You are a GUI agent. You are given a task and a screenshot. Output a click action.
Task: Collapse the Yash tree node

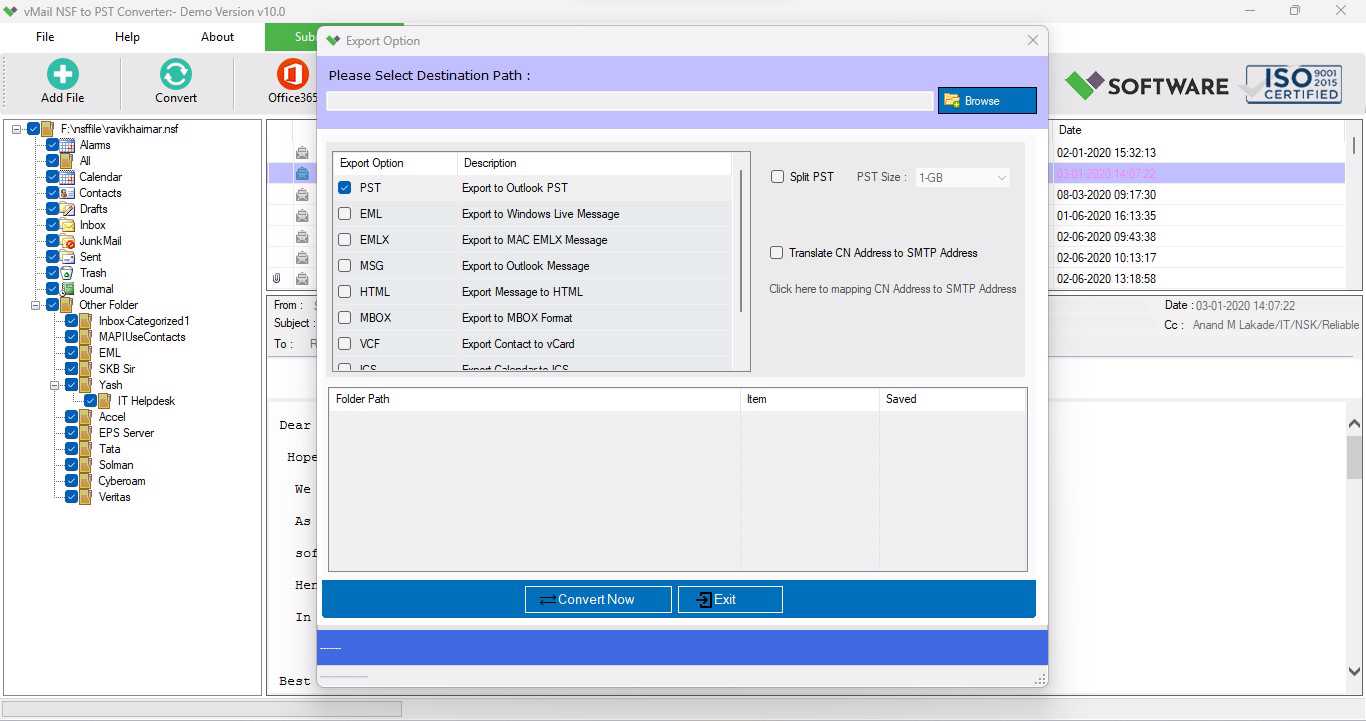click(55, 385)
